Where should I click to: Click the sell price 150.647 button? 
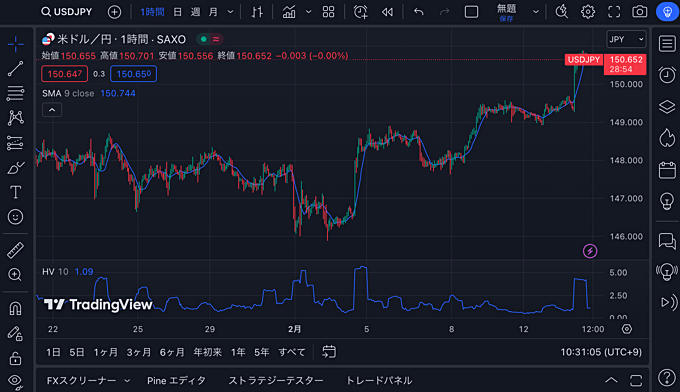[x=65, y=74]
